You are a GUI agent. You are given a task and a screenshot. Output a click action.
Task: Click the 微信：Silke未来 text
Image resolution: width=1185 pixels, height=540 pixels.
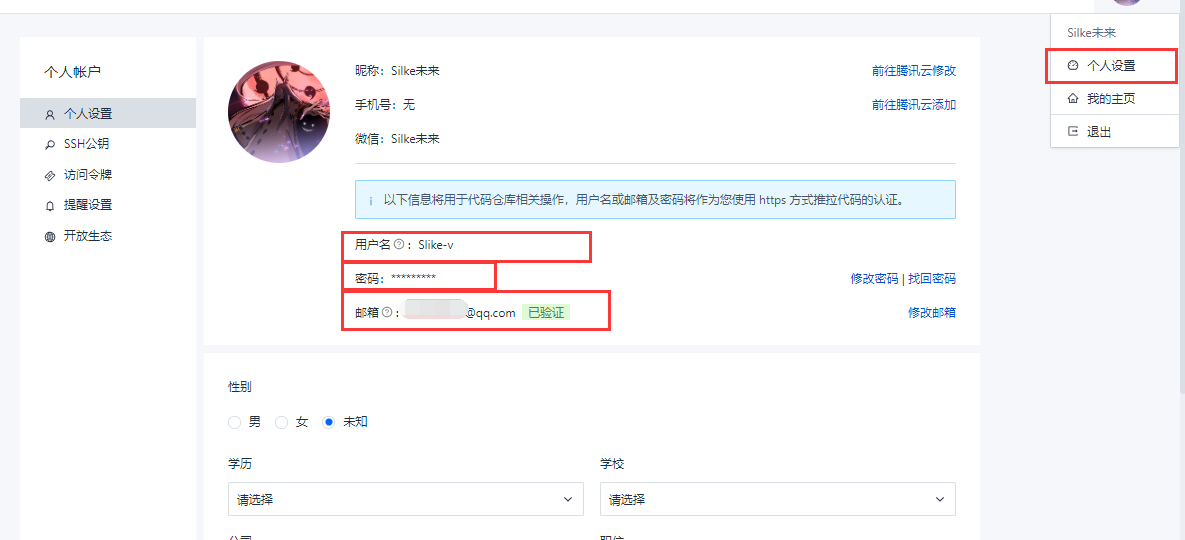point(397,139)
